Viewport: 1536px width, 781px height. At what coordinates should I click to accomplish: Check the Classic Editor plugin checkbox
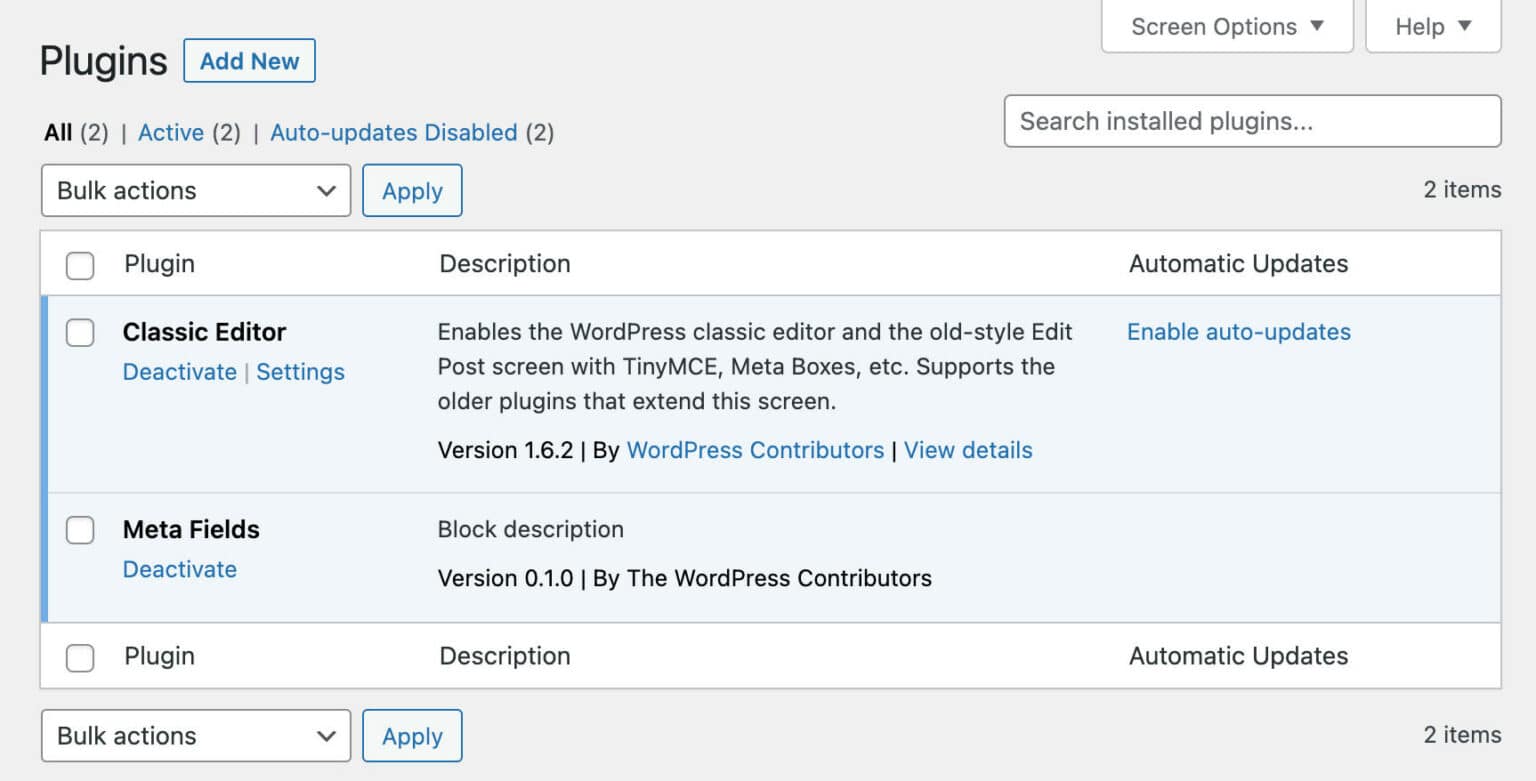click(80, 332)
